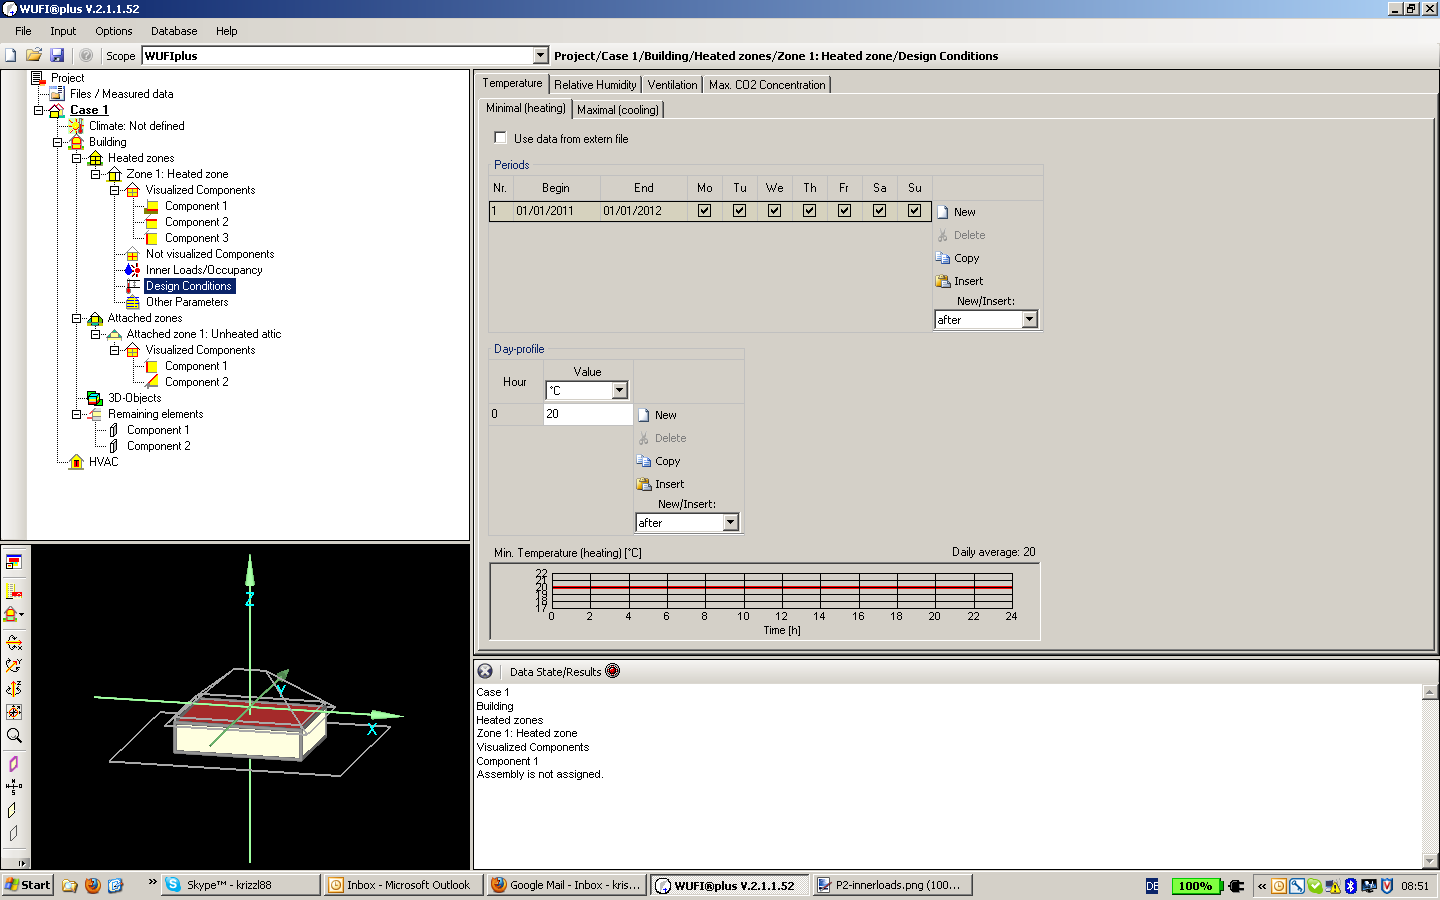Open the °C unit dropdown
1440x900 pixels.
tap(619, 390)
